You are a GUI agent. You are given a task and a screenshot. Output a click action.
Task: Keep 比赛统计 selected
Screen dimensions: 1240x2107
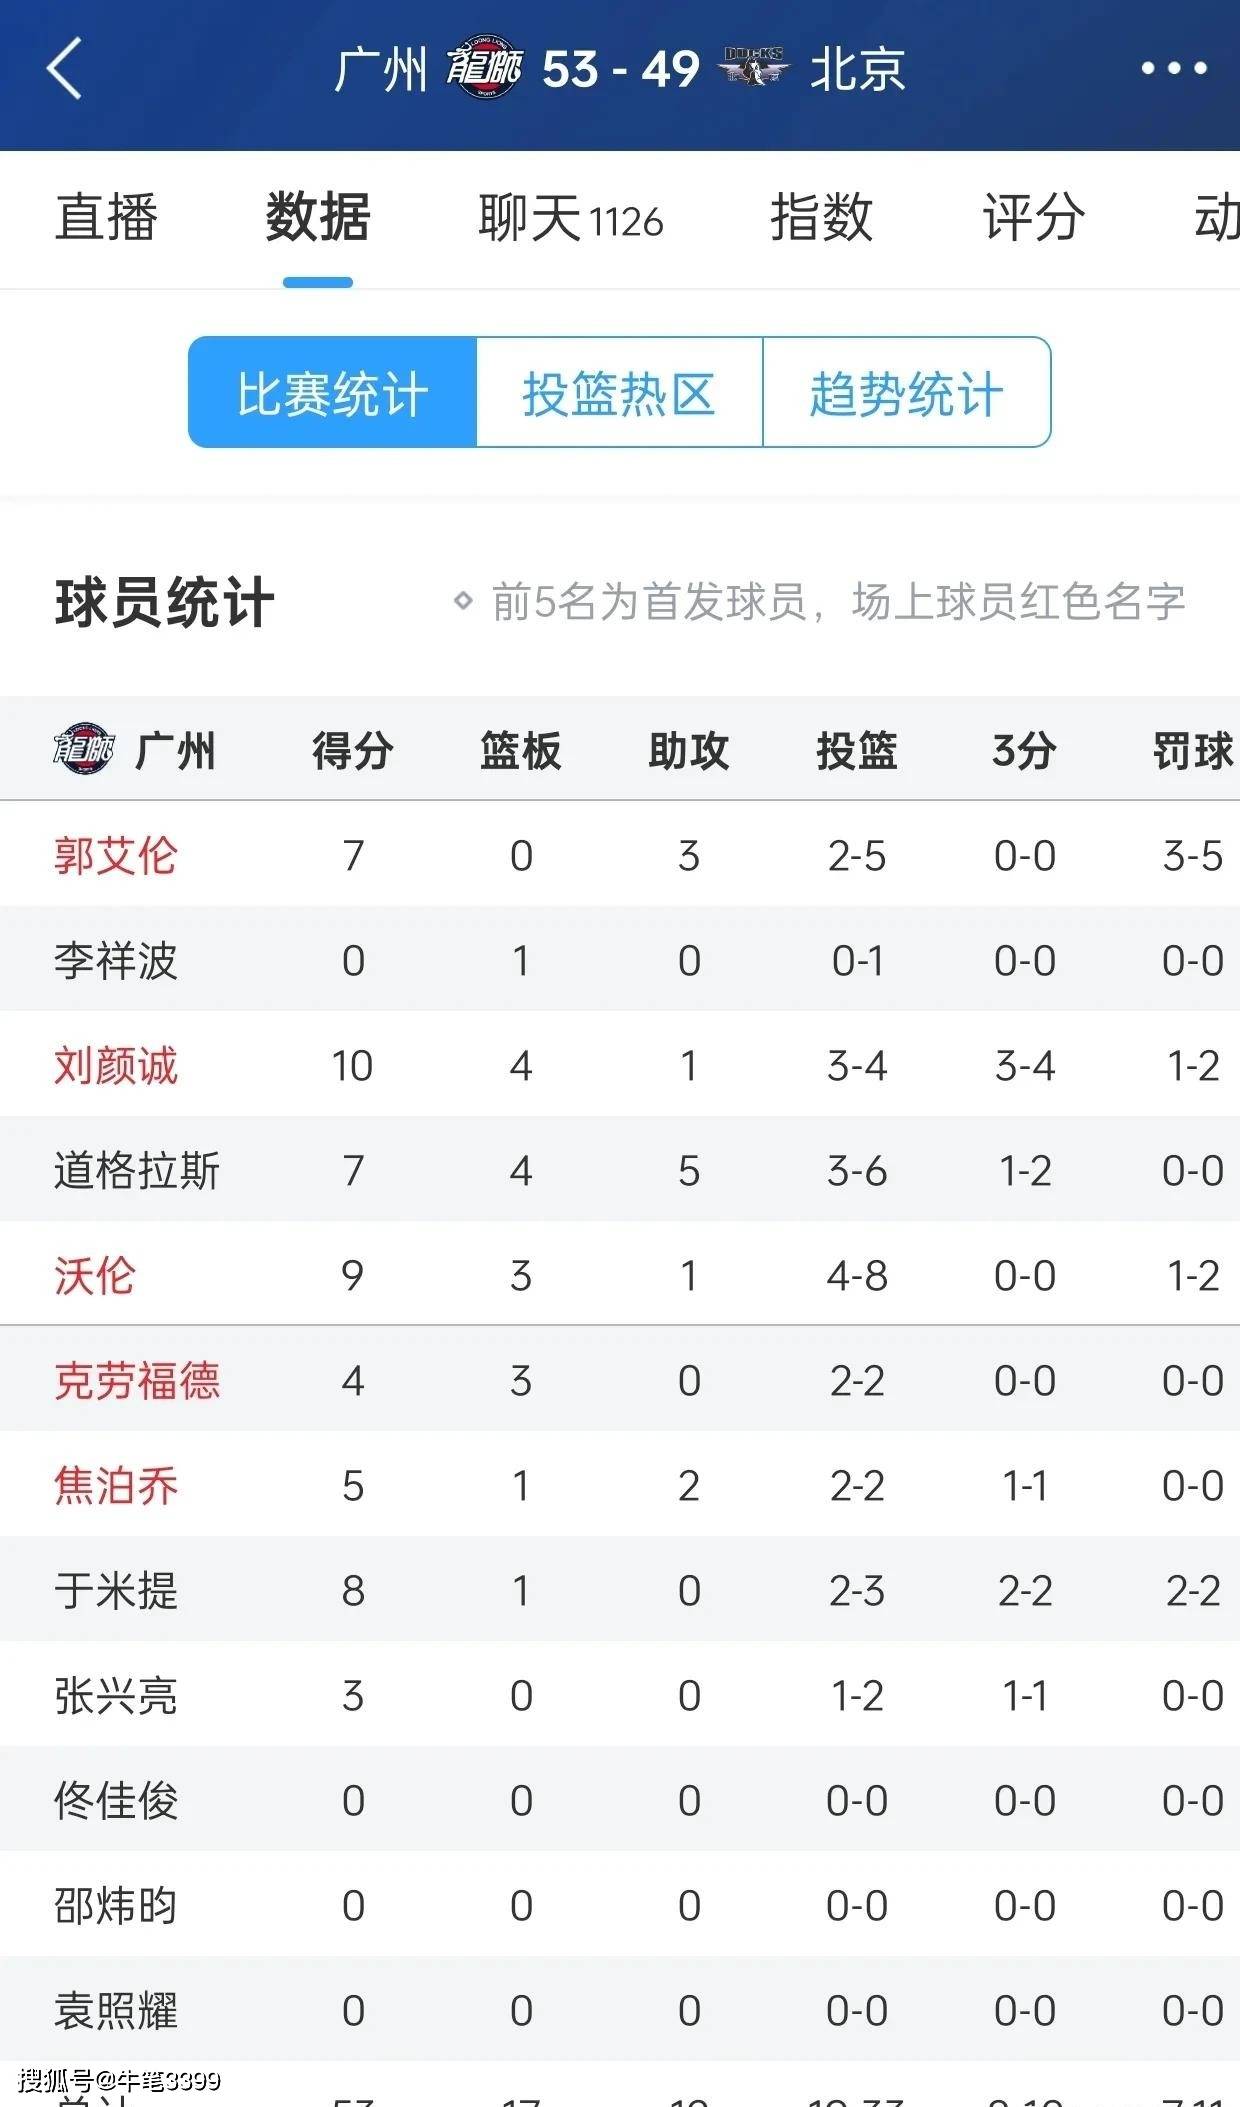pyautogui.click(x=332, y=392)
